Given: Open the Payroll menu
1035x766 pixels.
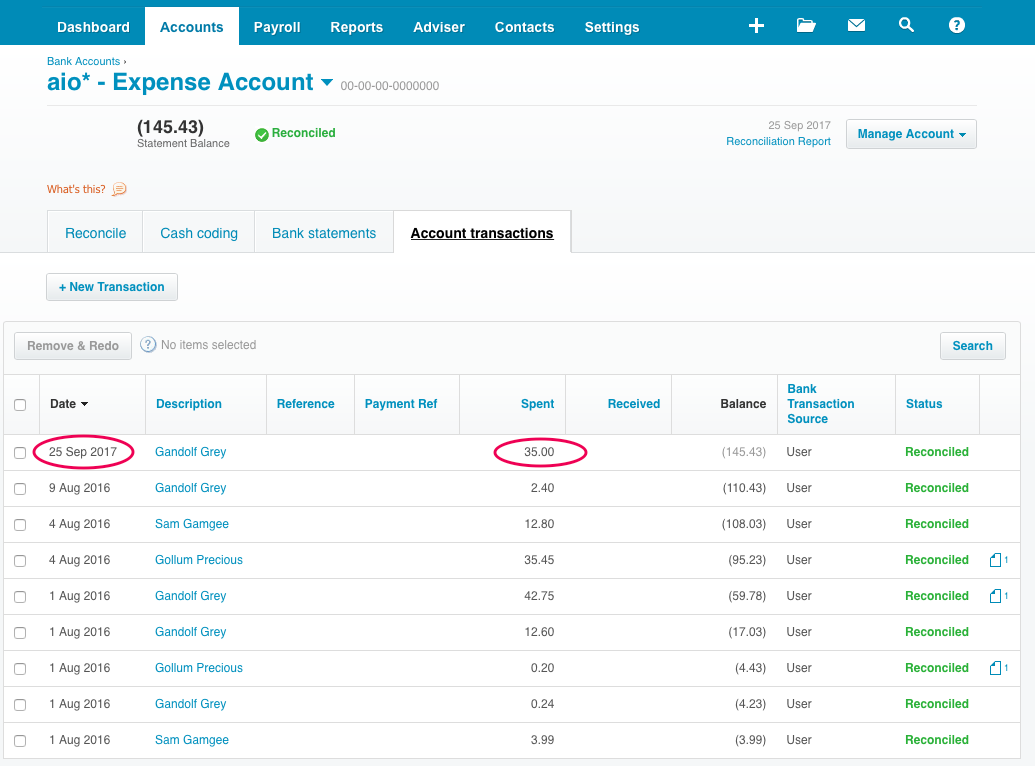Looking at the screenshot, I should 277,27.
